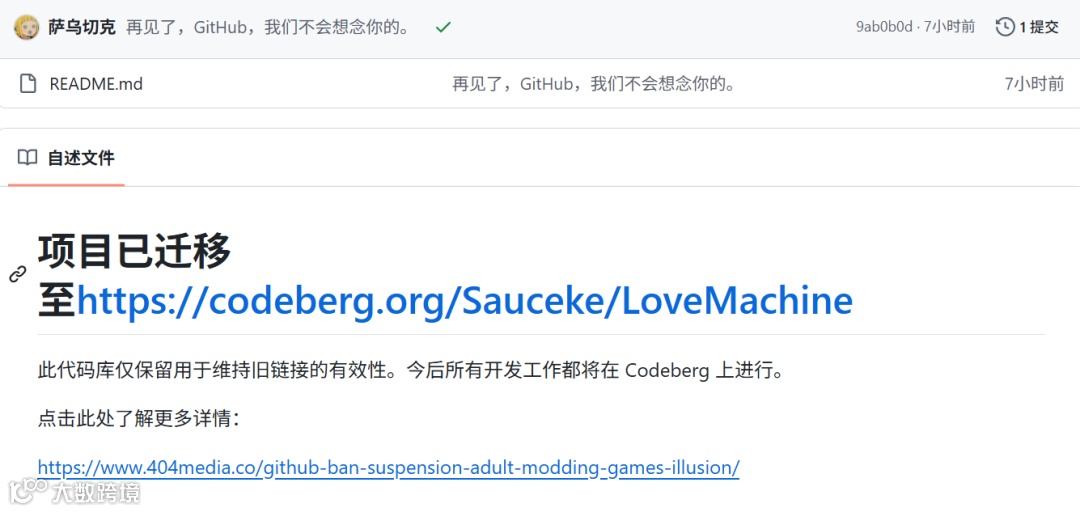Click the 项目已迁移 heading text
The image size is (1080, 512).
click(134, 252)
